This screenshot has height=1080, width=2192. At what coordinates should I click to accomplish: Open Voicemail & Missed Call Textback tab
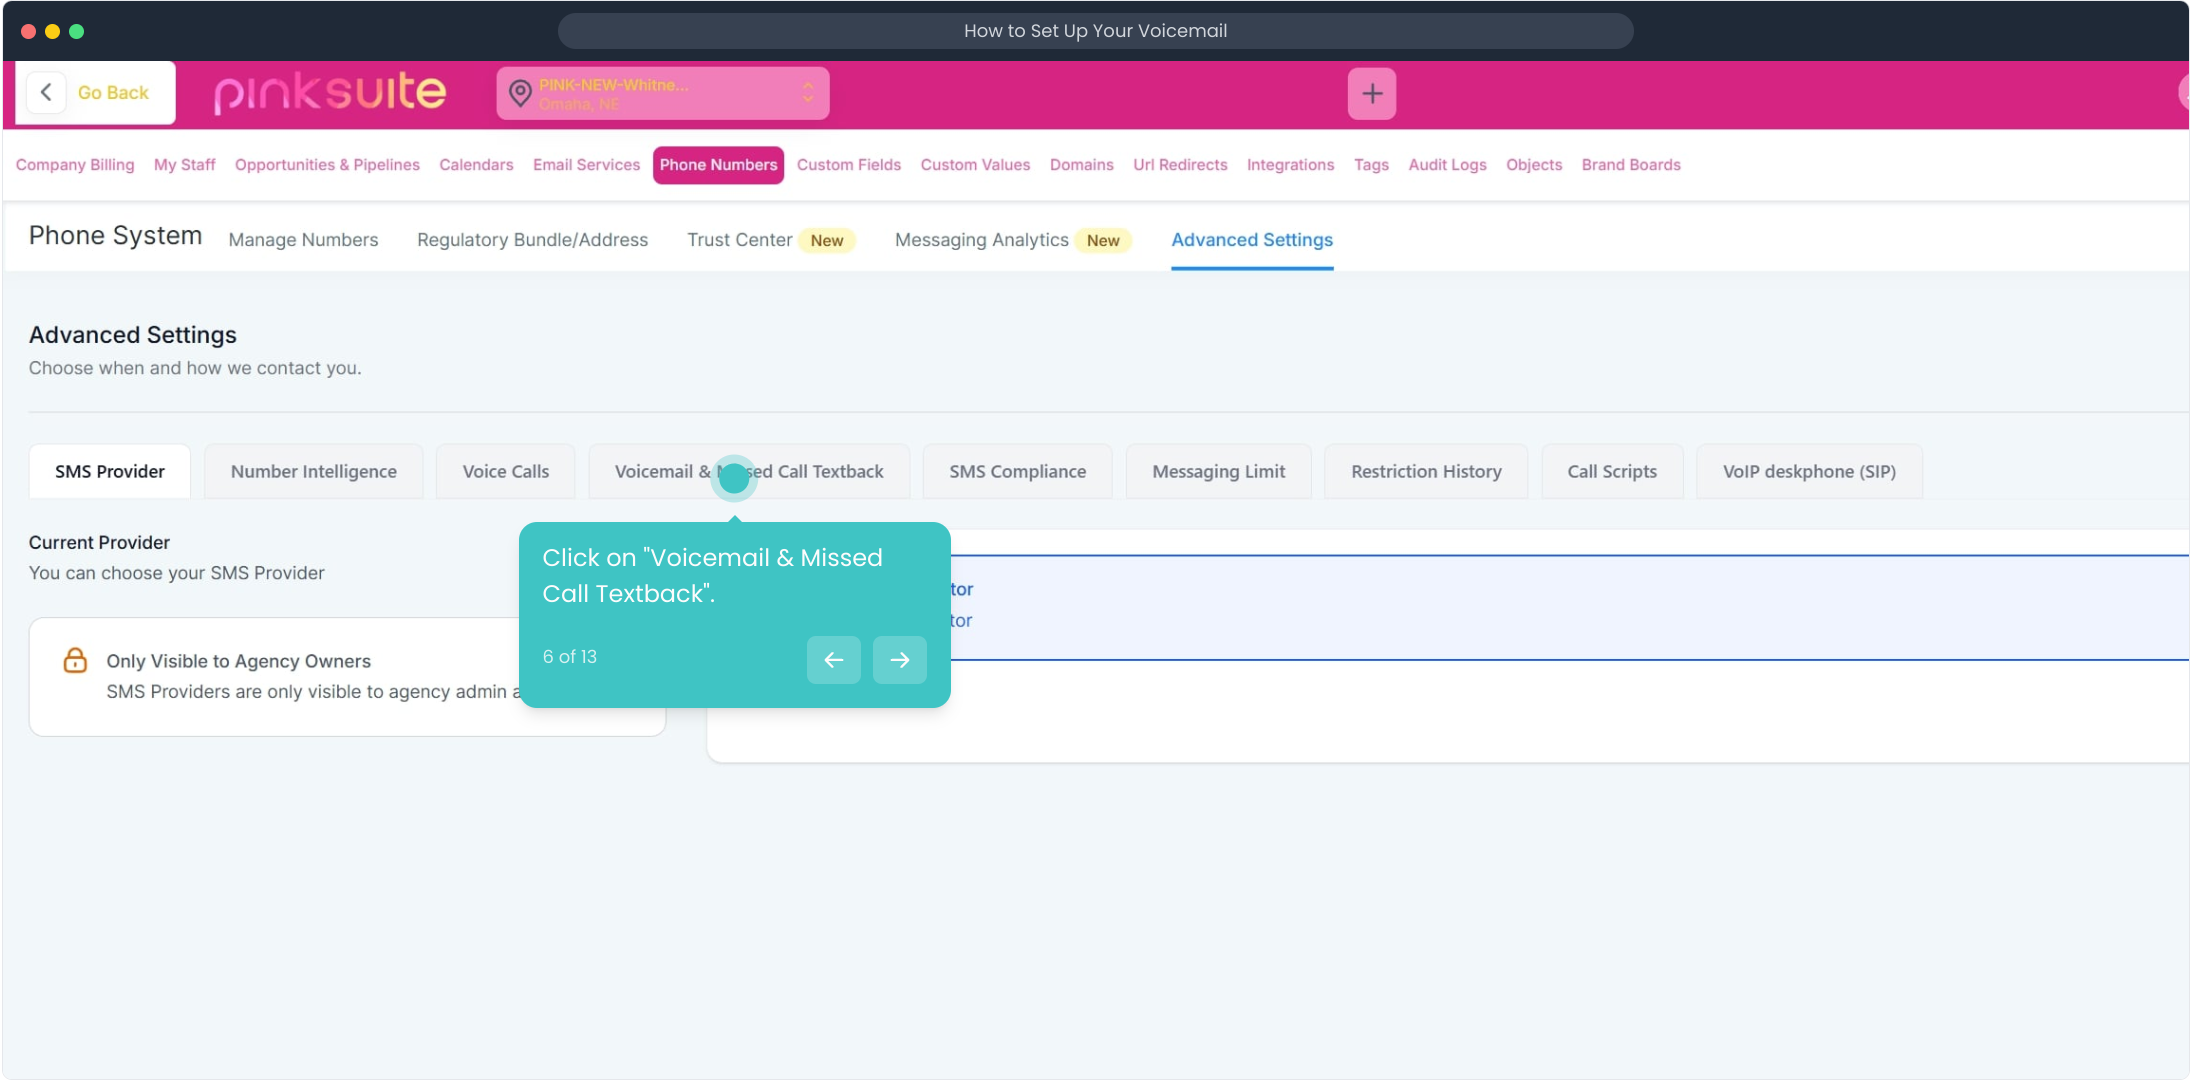[749, 471]
